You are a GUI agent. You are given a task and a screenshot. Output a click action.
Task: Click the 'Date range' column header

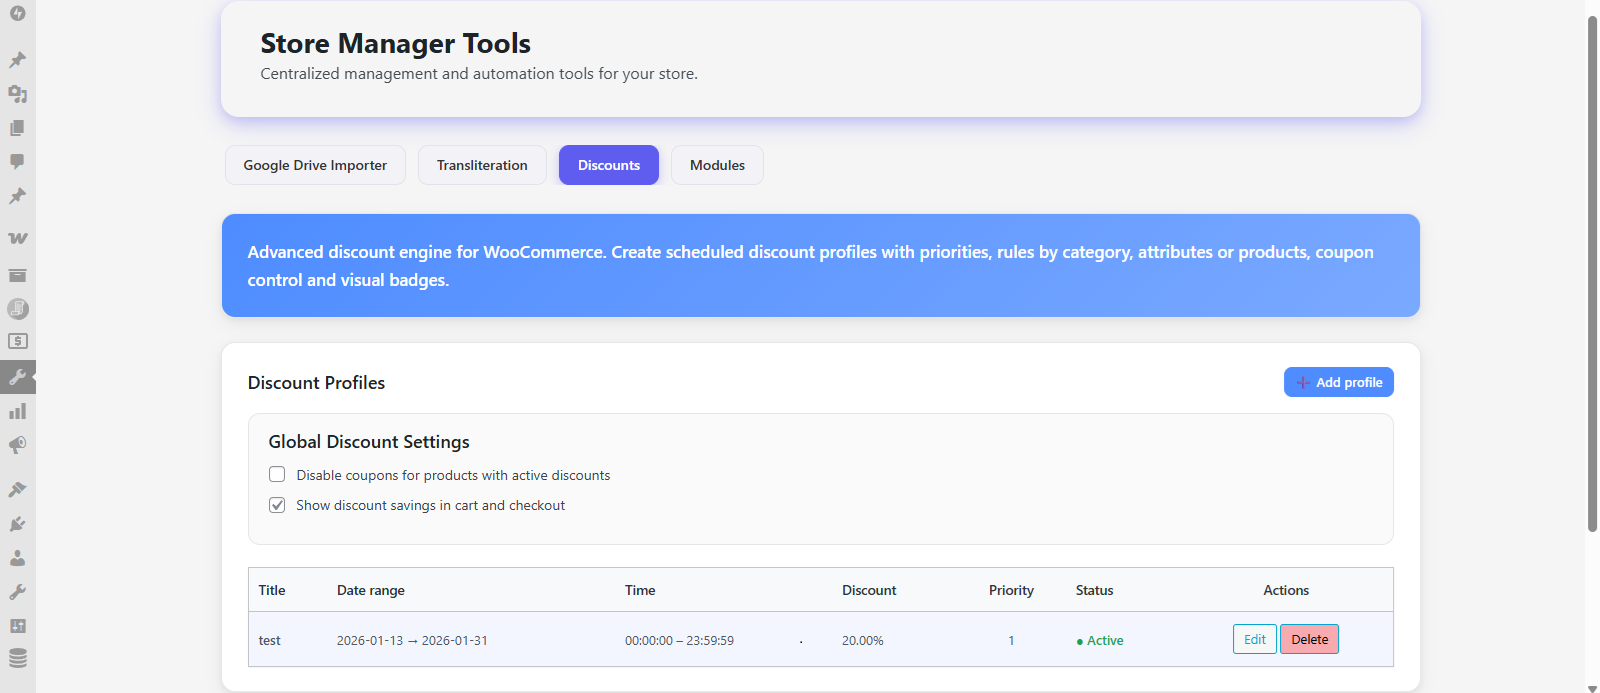click(371, 590)
